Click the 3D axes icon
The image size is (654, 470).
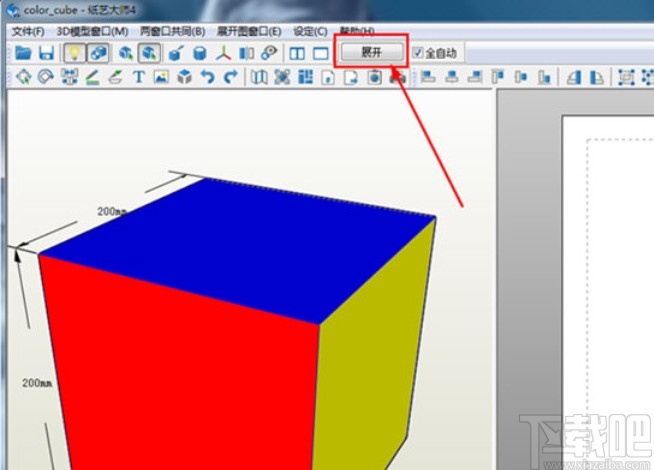224,53
